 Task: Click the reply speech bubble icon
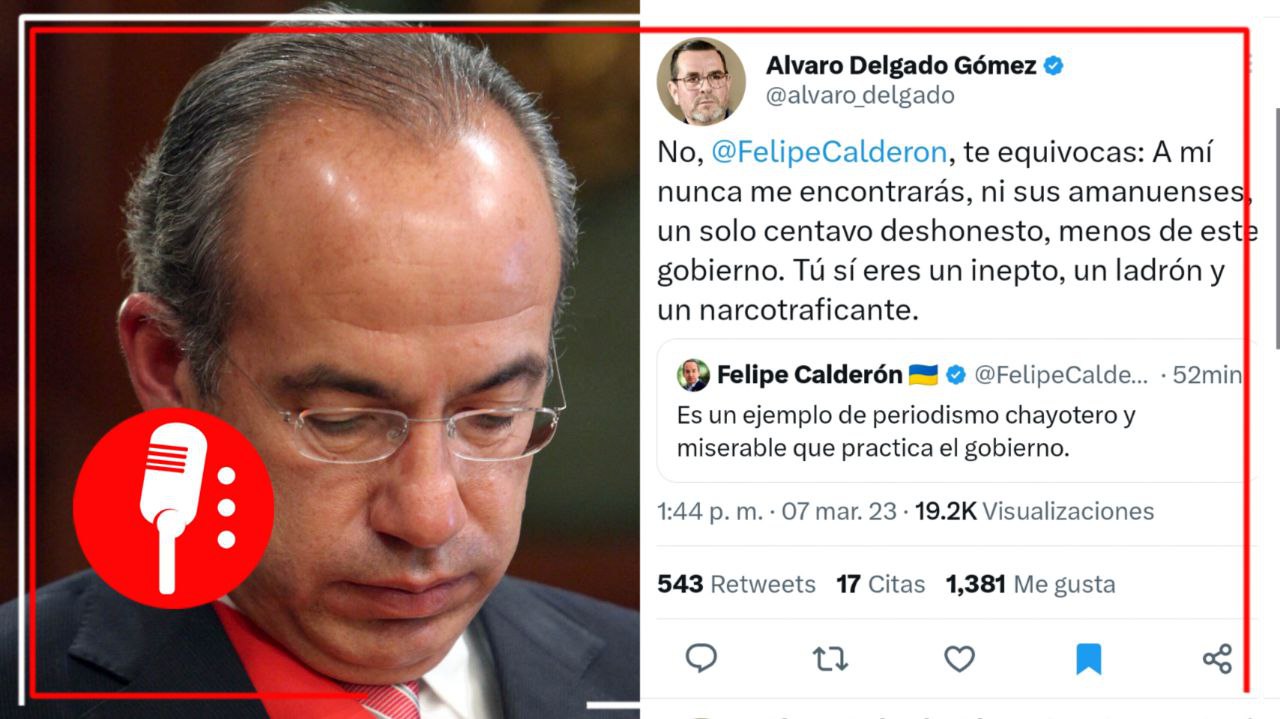(701, 658)
